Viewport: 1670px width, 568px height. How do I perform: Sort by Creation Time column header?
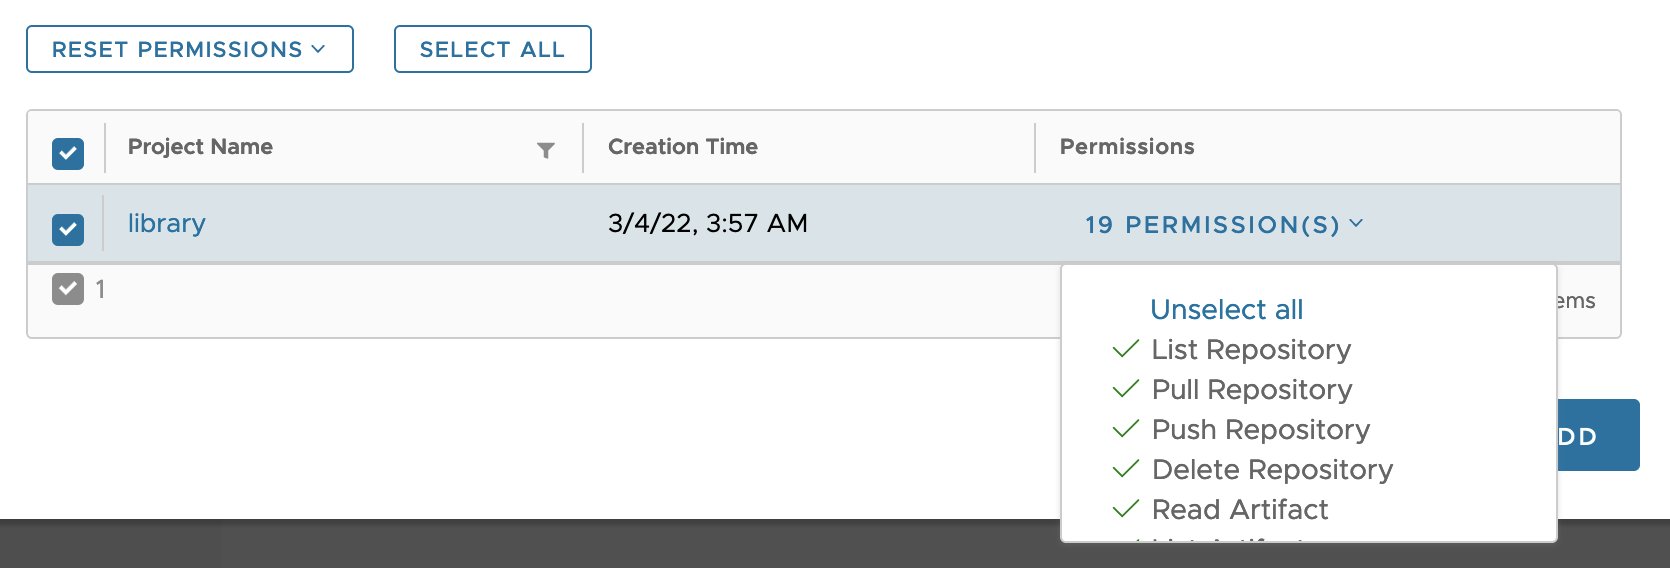tap(683, 147)
